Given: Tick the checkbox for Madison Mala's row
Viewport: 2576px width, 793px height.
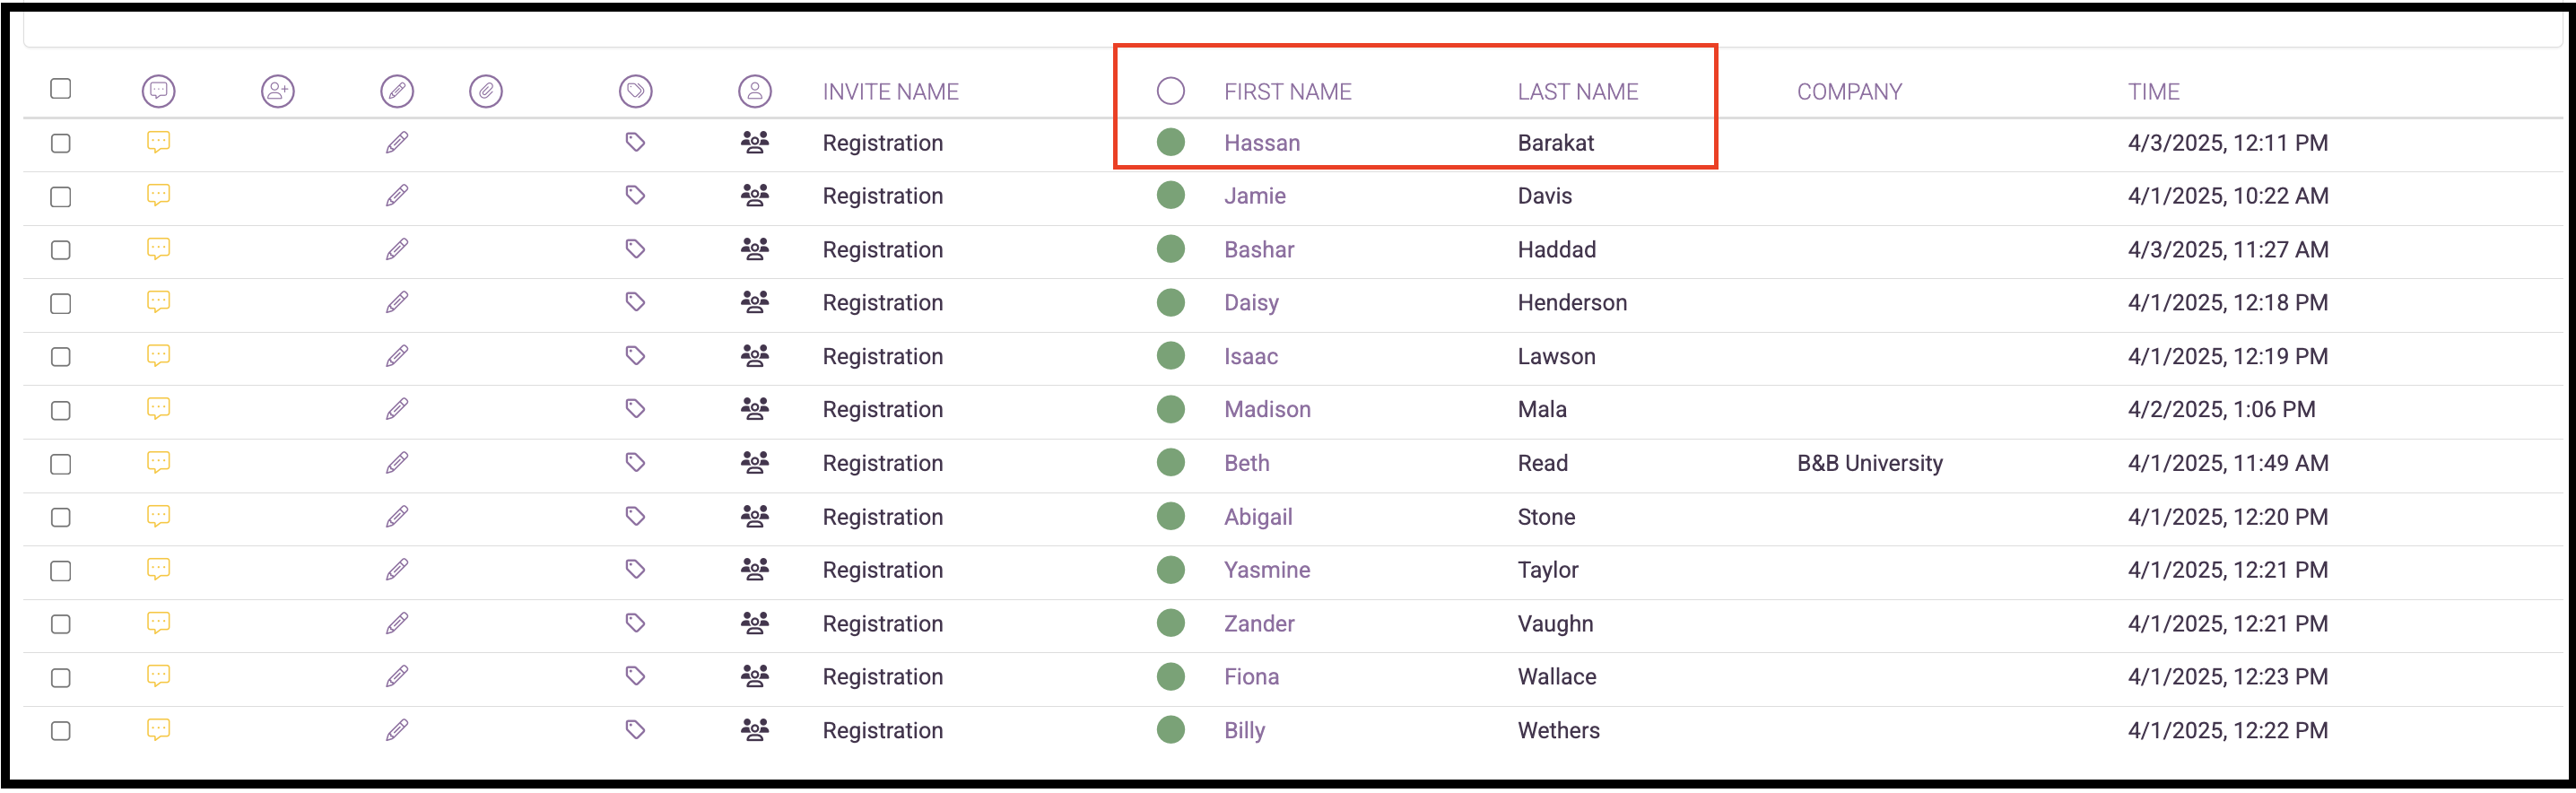Looking at the screenshot, I should click(x=61, y=410).
